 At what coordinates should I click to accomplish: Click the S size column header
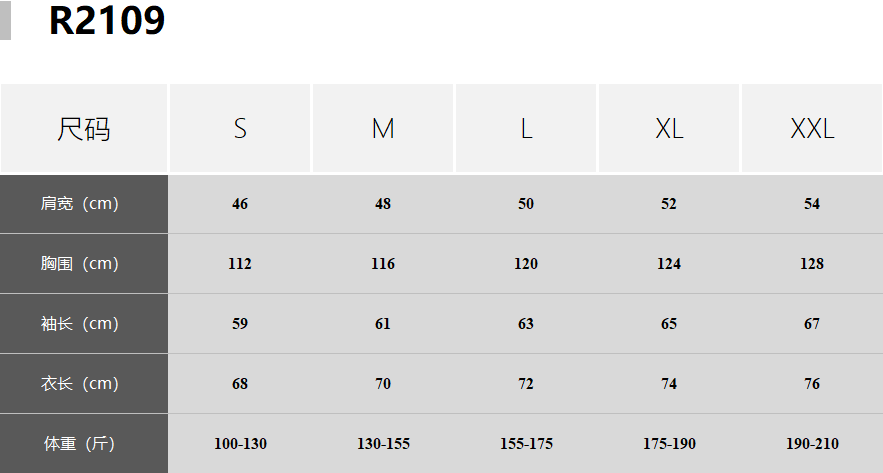[x=240, y=129]
